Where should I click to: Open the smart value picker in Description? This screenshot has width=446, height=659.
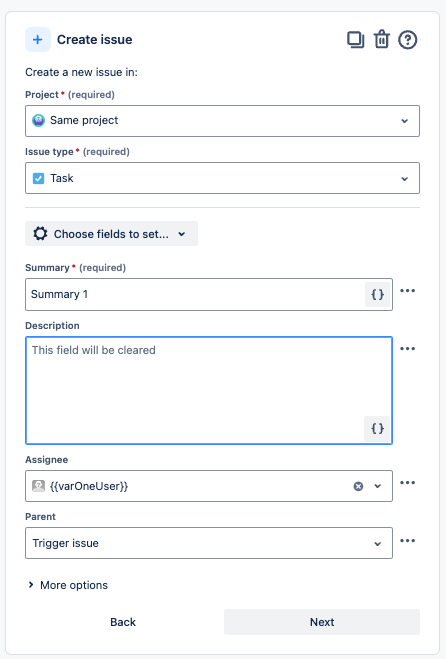pos(377,429)
